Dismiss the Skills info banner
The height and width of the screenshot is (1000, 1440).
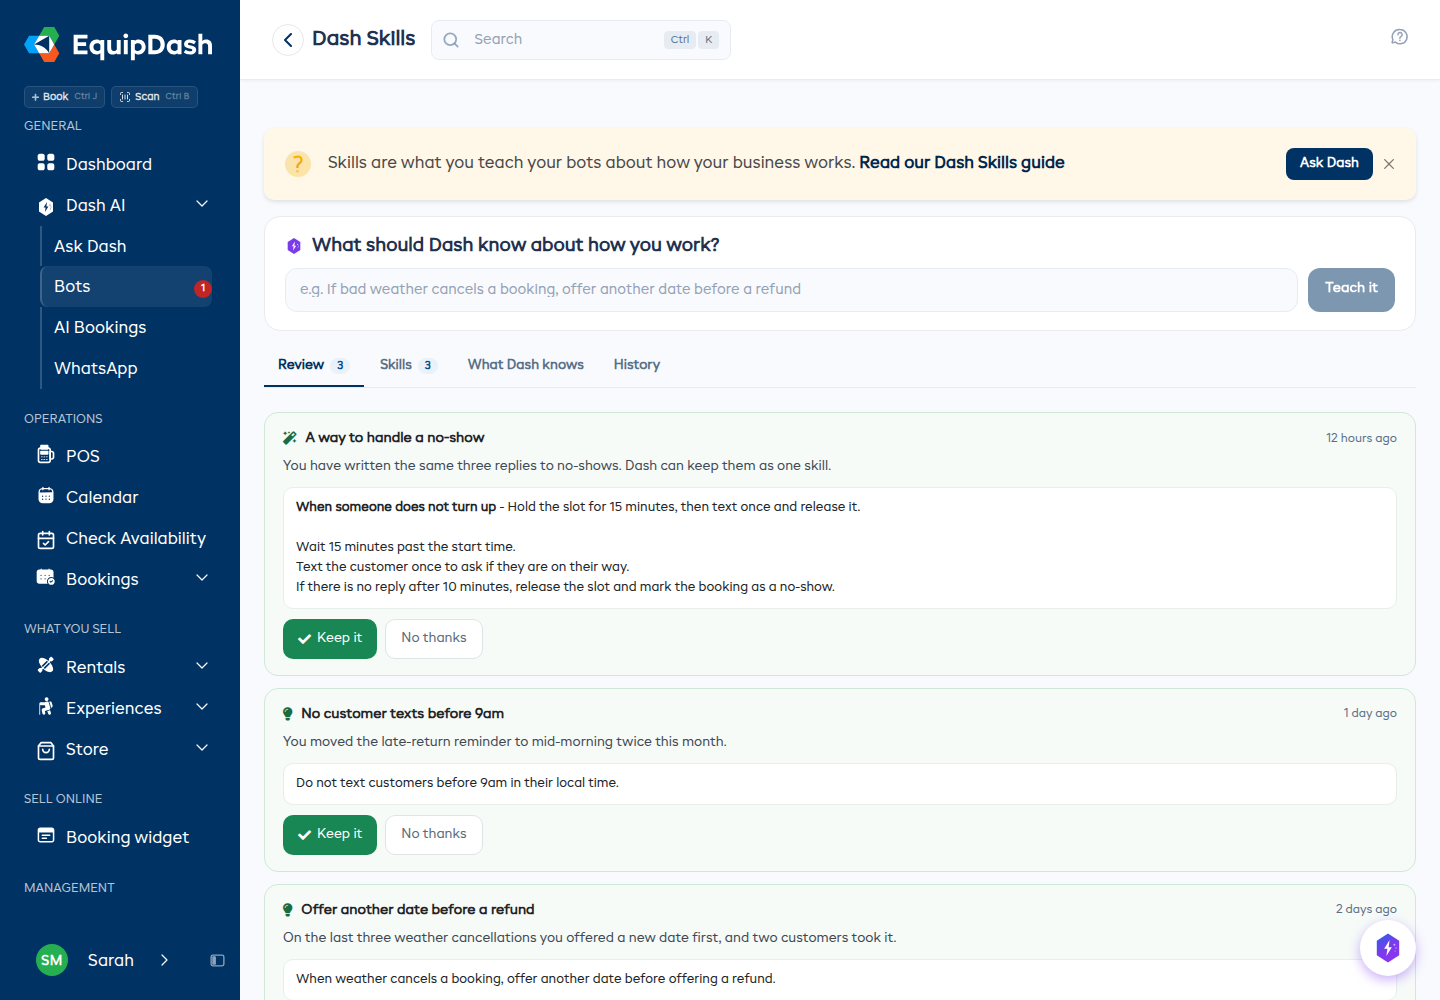coord(1389,164)
